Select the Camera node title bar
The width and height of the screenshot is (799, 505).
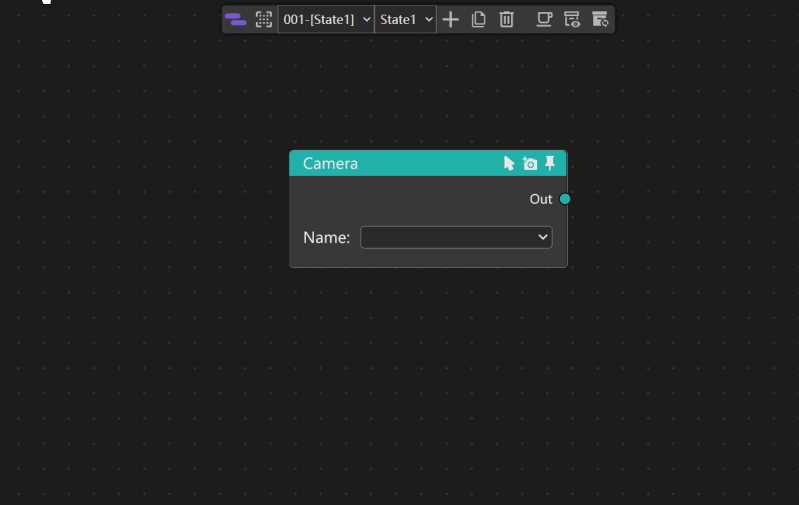pyautogui.click(x=428, y=164)
